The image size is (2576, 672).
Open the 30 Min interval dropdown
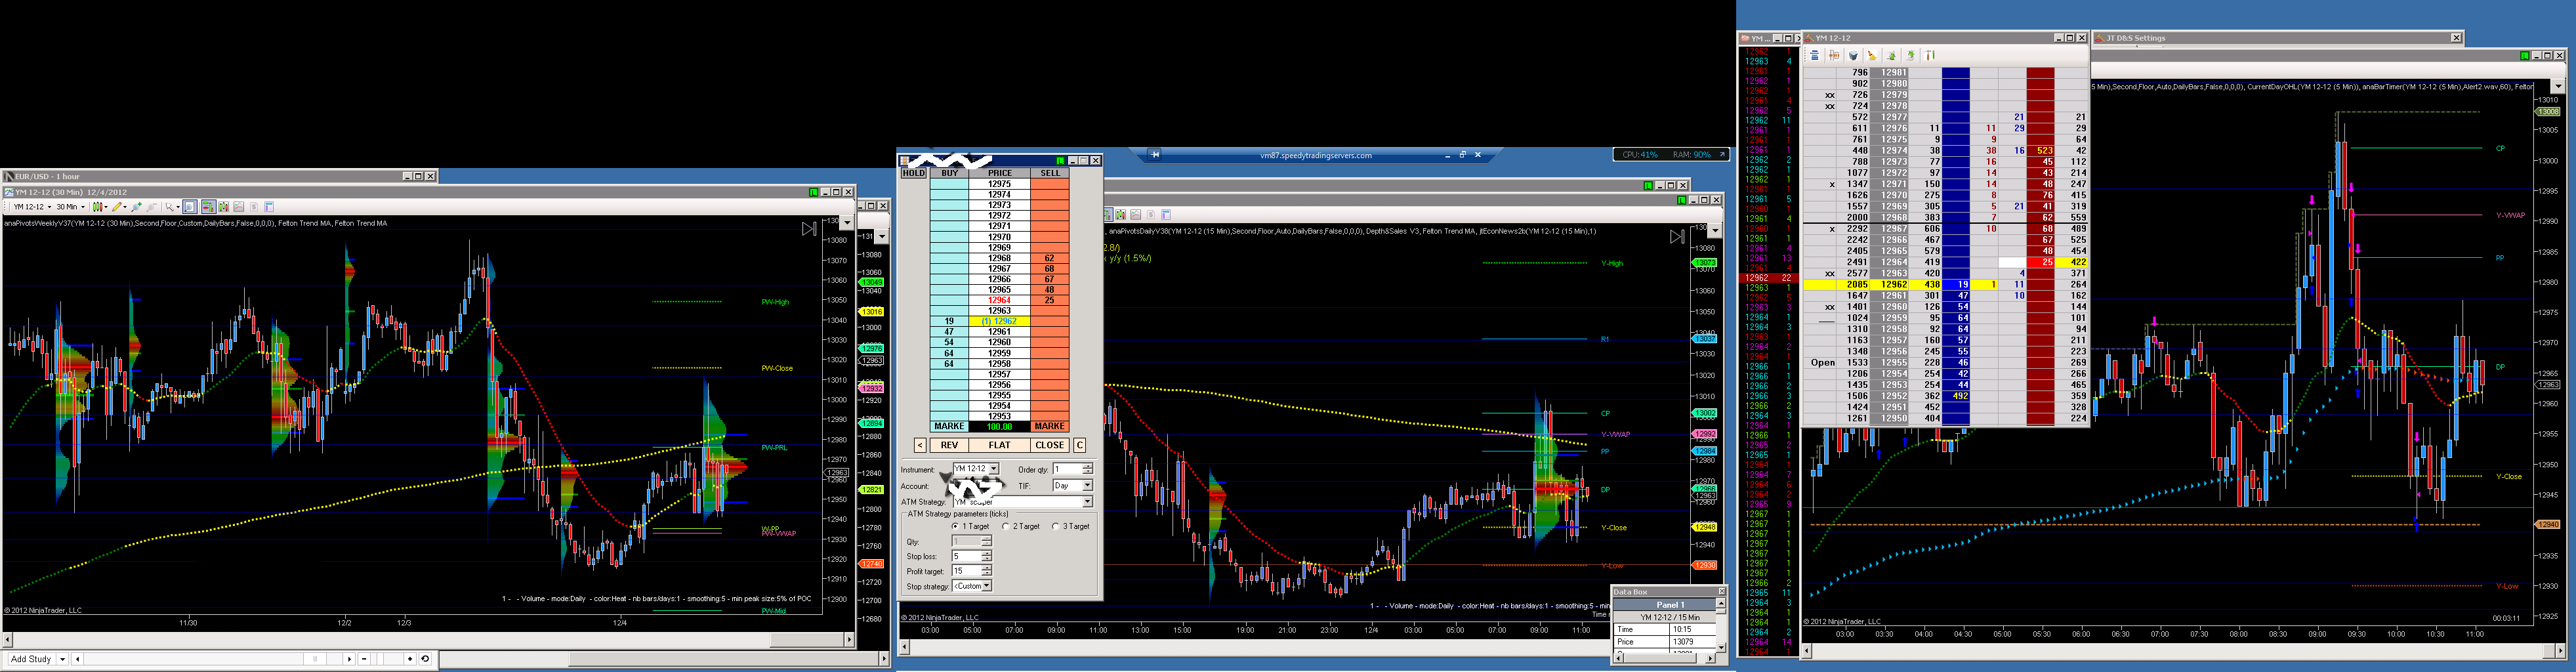70,207
